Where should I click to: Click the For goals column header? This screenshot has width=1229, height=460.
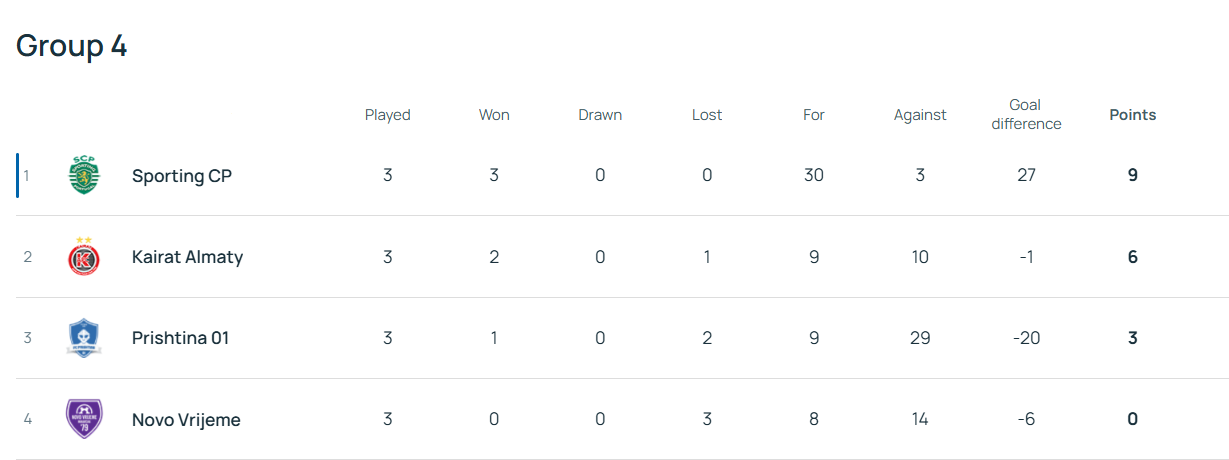[x=814, y=115]
